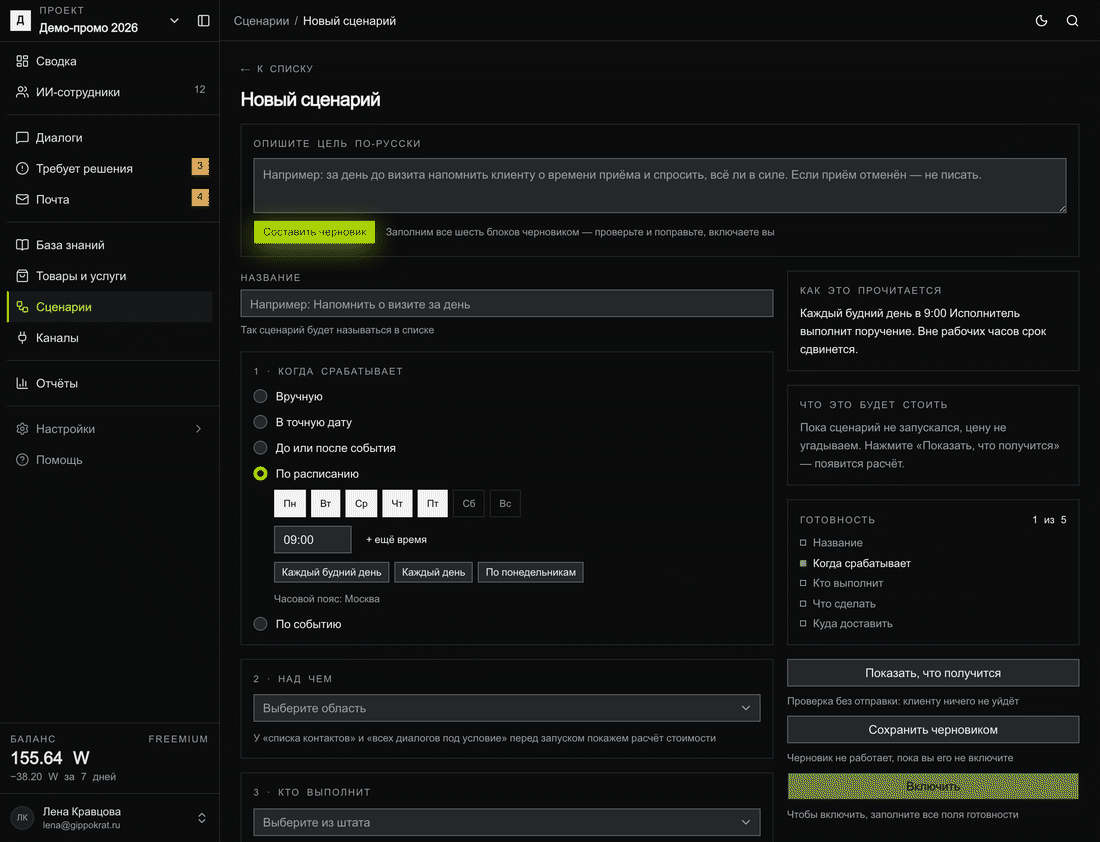Open the Сценарии section in the sidebar
1100x842 pixels.
point(109,307)
